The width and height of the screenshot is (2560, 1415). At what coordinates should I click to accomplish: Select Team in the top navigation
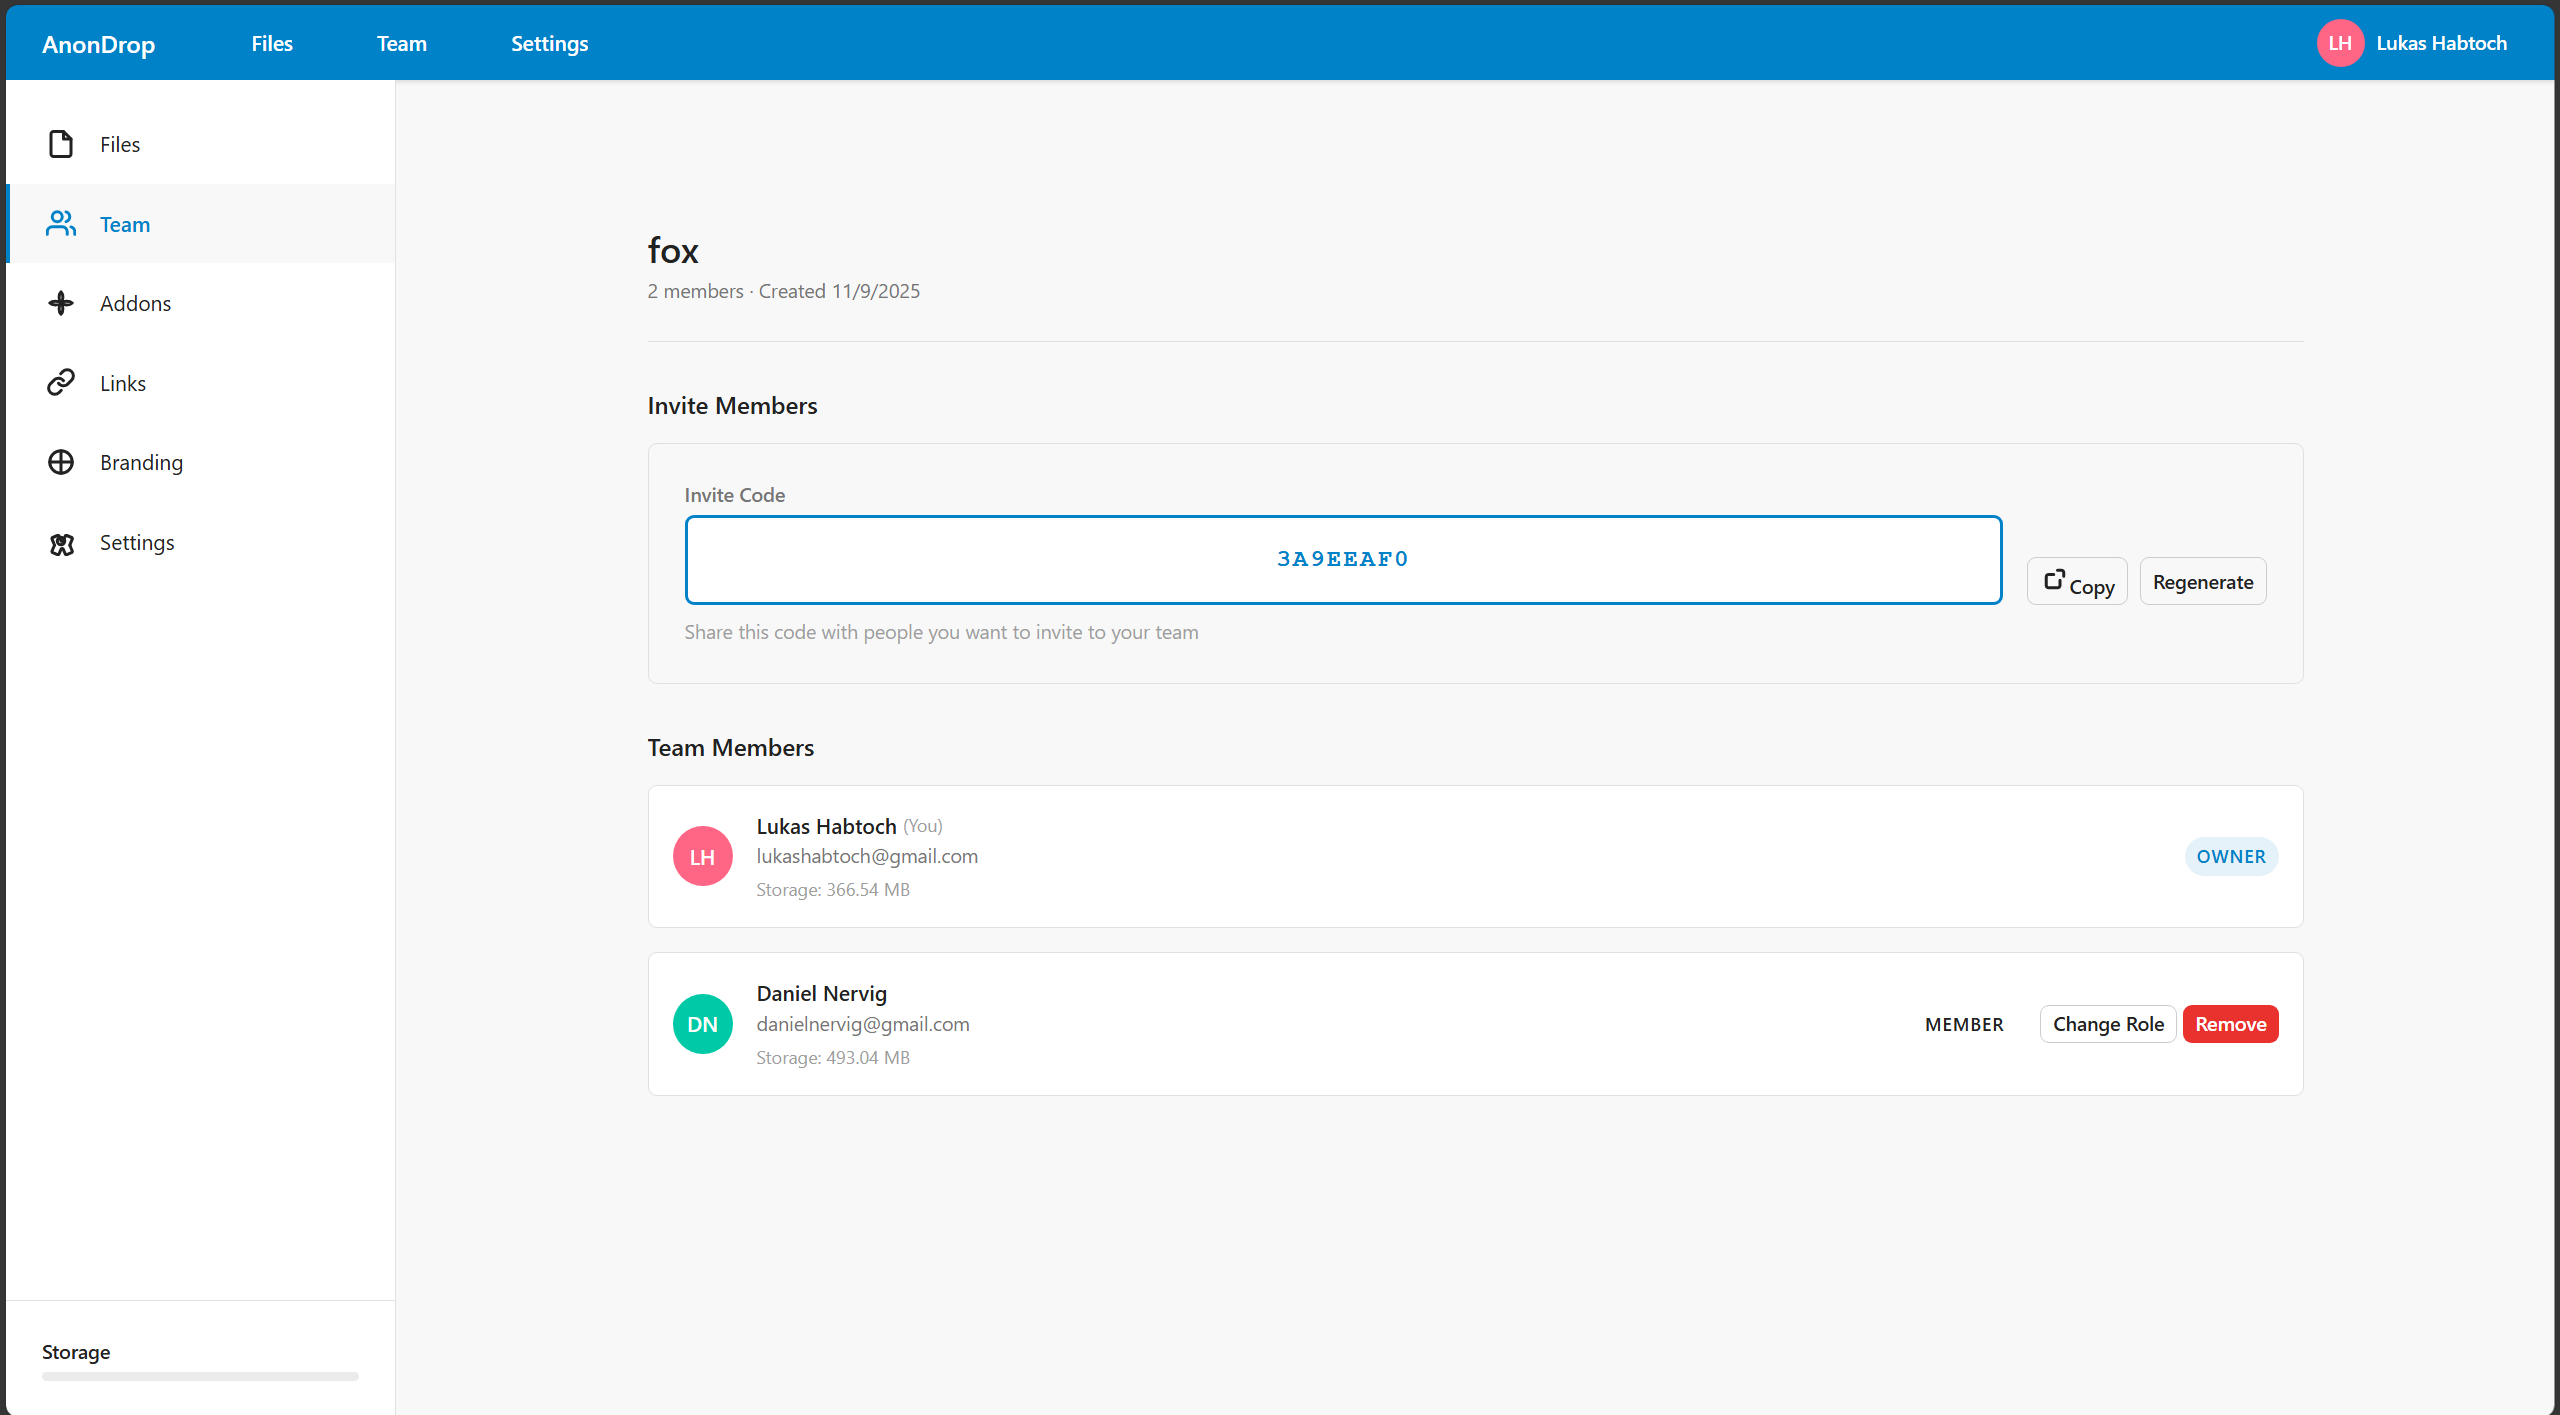tap(401, 43)
